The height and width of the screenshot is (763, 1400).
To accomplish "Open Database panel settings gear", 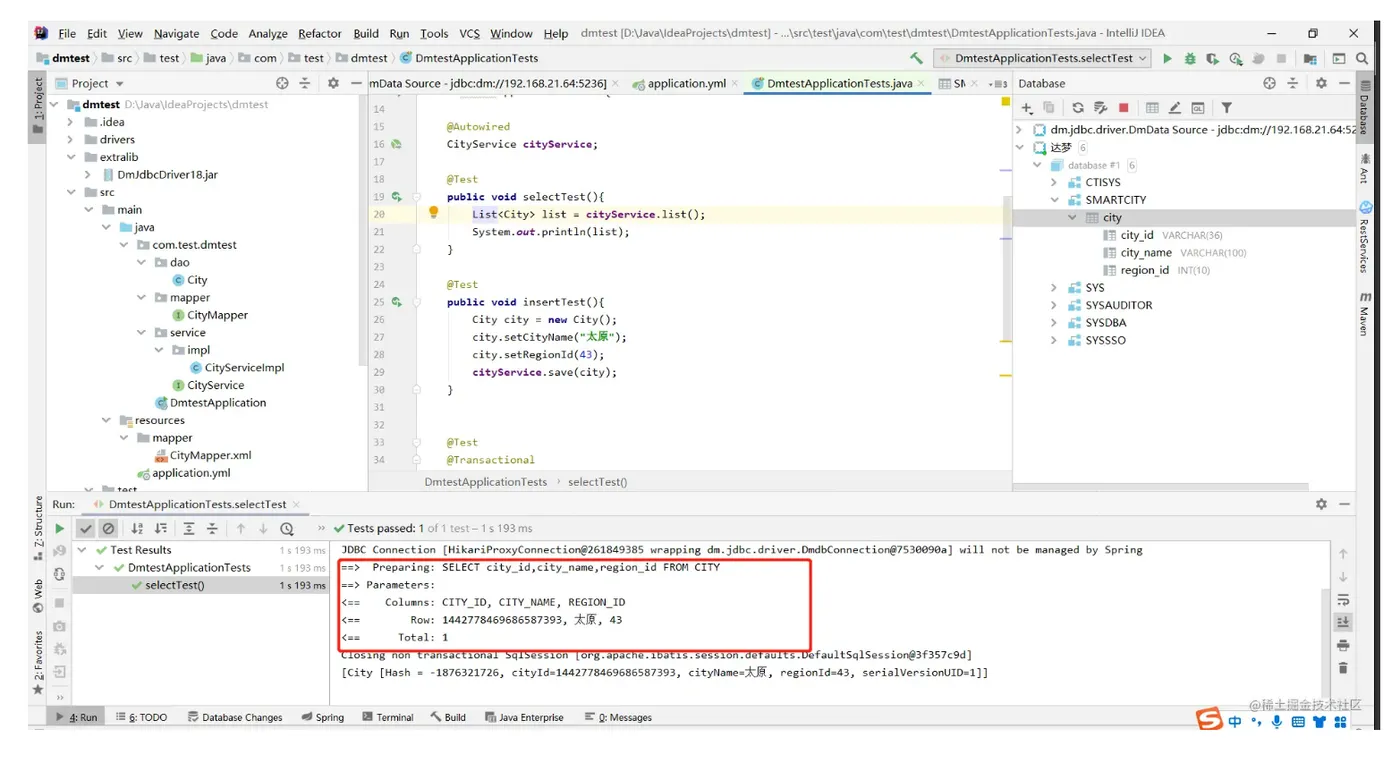I will [x=1321, y=84].
